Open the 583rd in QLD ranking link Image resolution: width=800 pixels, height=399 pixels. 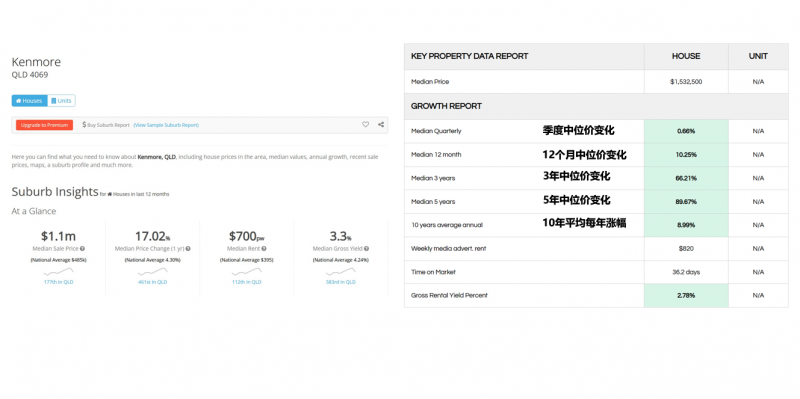[x=340, y=282]
